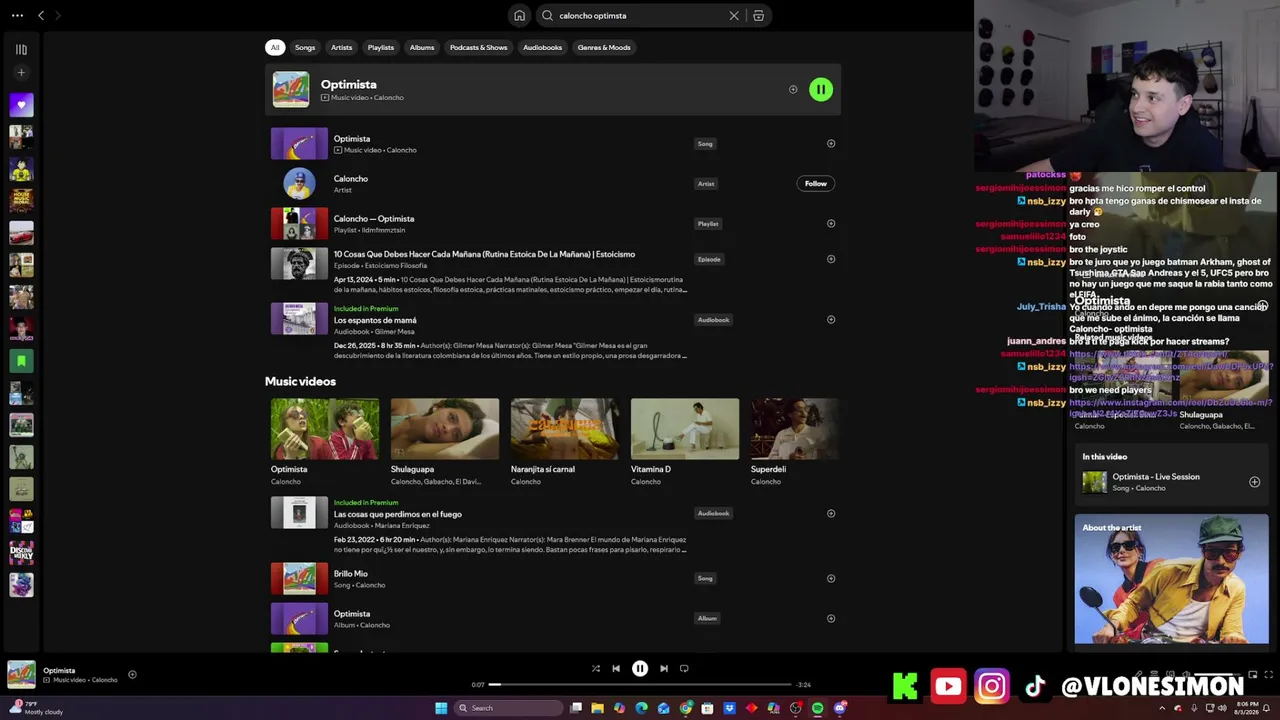1280x720 pixels.
Task: Open the 'Brillo Mío' song title
Action: tap(351, 574)
